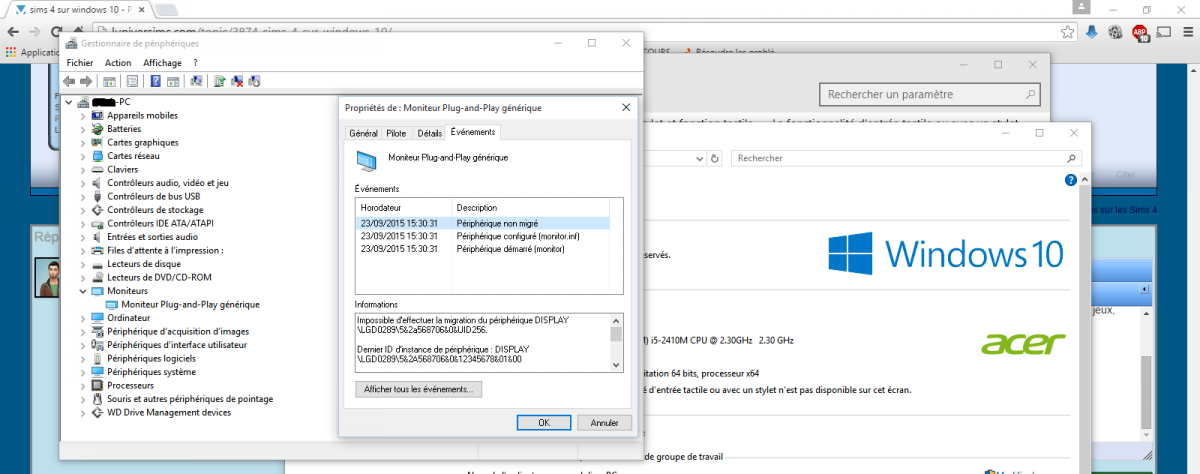Click the scan for hardware changes toolbar icon
1200x474 pixels.
click(195, 81)
